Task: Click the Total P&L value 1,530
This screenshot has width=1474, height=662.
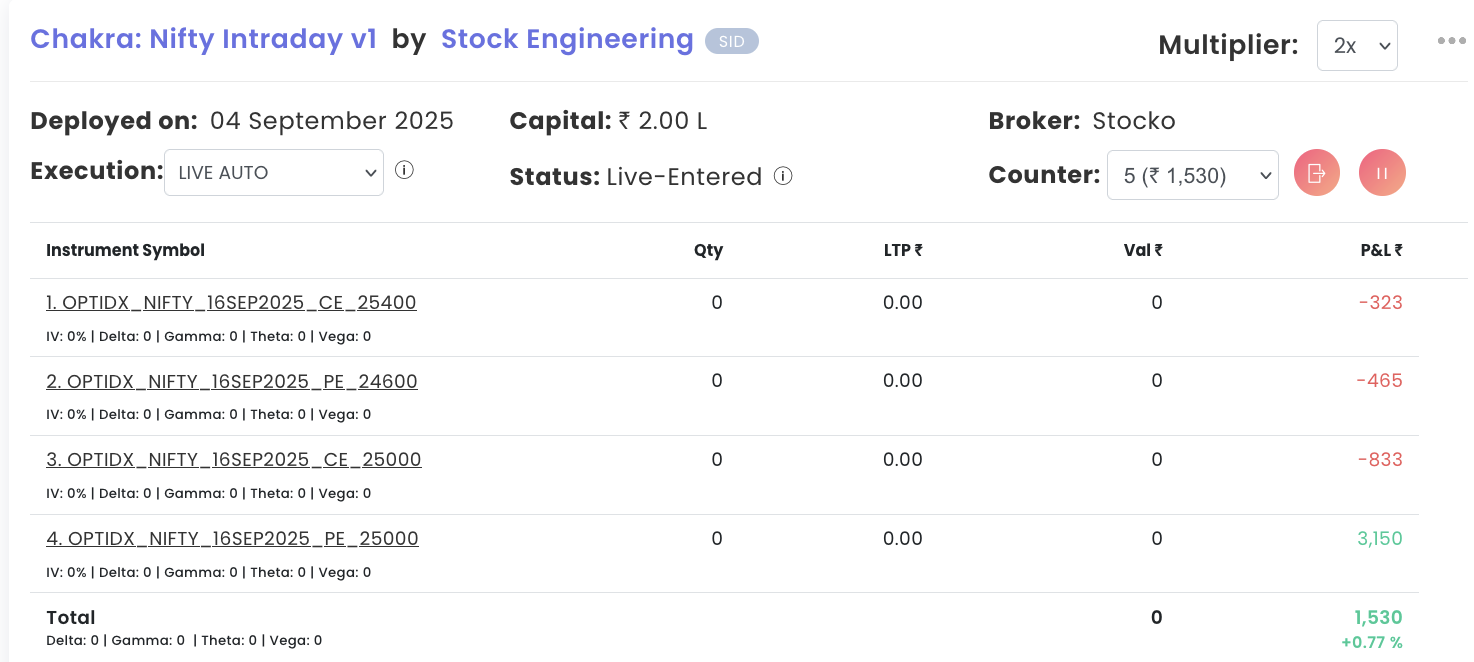Action: 1378,618
